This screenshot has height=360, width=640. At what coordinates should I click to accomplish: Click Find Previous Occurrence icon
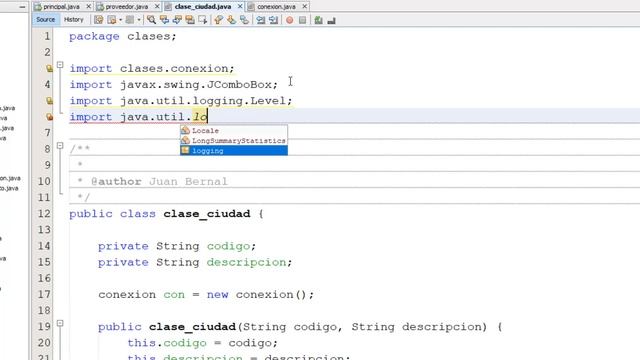click(x=164, y=20)
